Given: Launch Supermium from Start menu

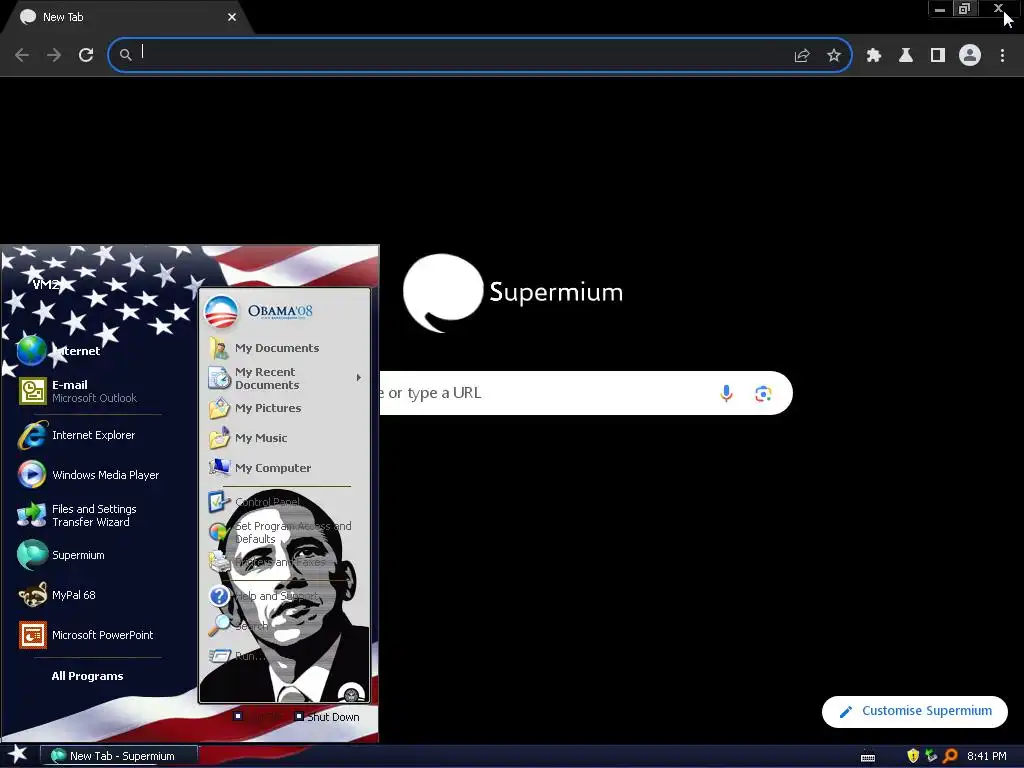Looking at the screenshot, I should [x=61, y=555].
